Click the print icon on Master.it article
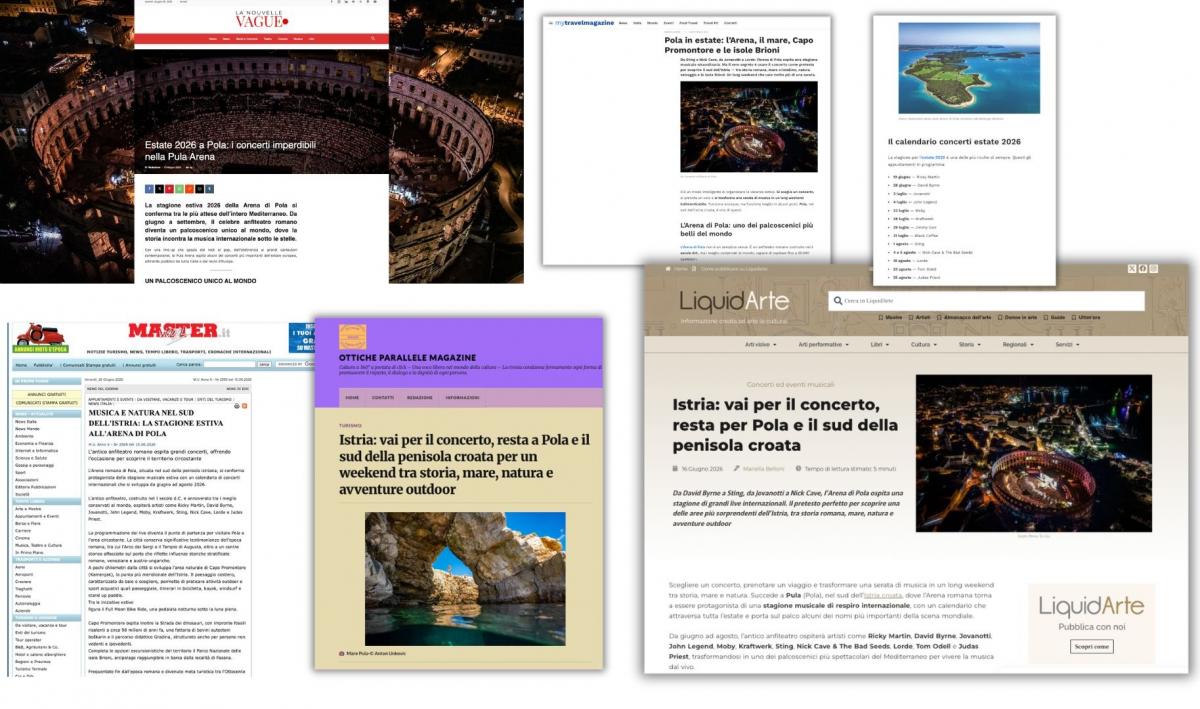Image resolution: width=1200 pixels, height=709 pixels. tap(237, 406)
